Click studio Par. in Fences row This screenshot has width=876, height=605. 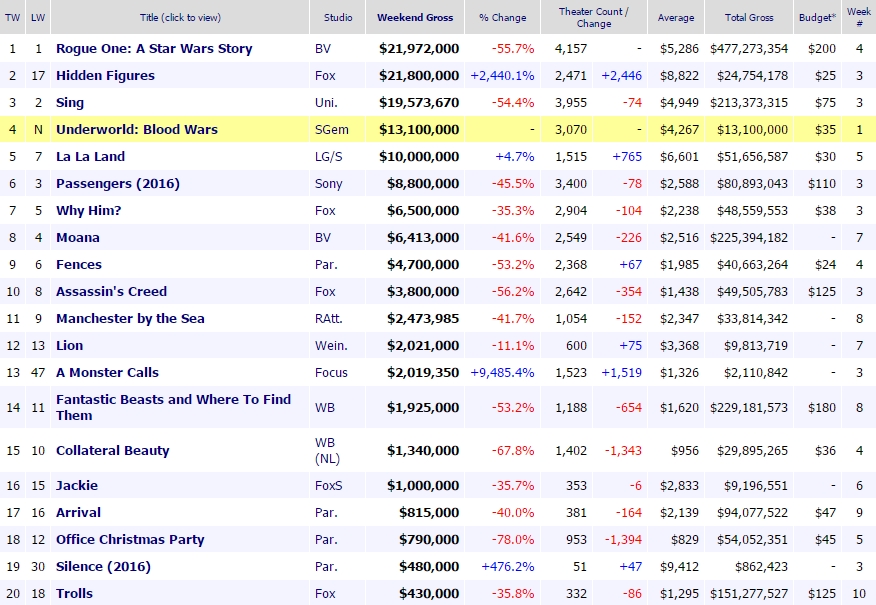326,265
